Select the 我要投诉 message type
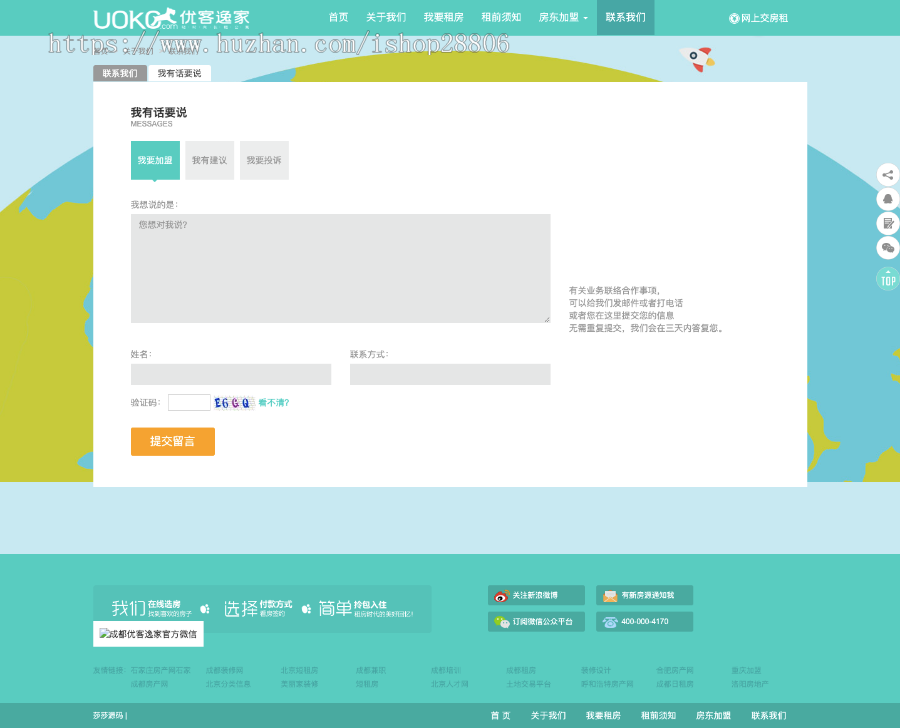The height and width of the screenshot is (728, 900). (x=263, y=160)
